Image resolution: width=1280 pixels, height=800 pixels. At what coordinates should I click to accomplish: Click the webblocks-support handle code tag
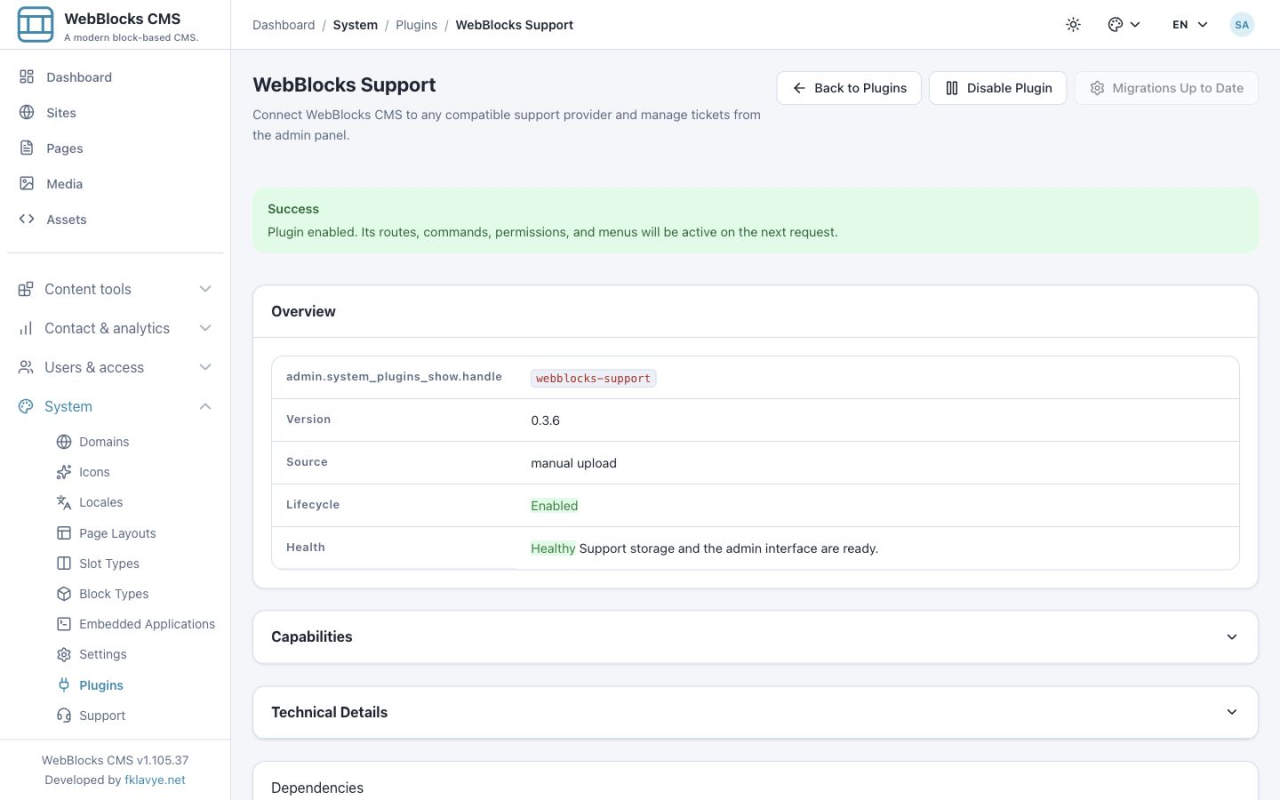(x=593, y=378)
